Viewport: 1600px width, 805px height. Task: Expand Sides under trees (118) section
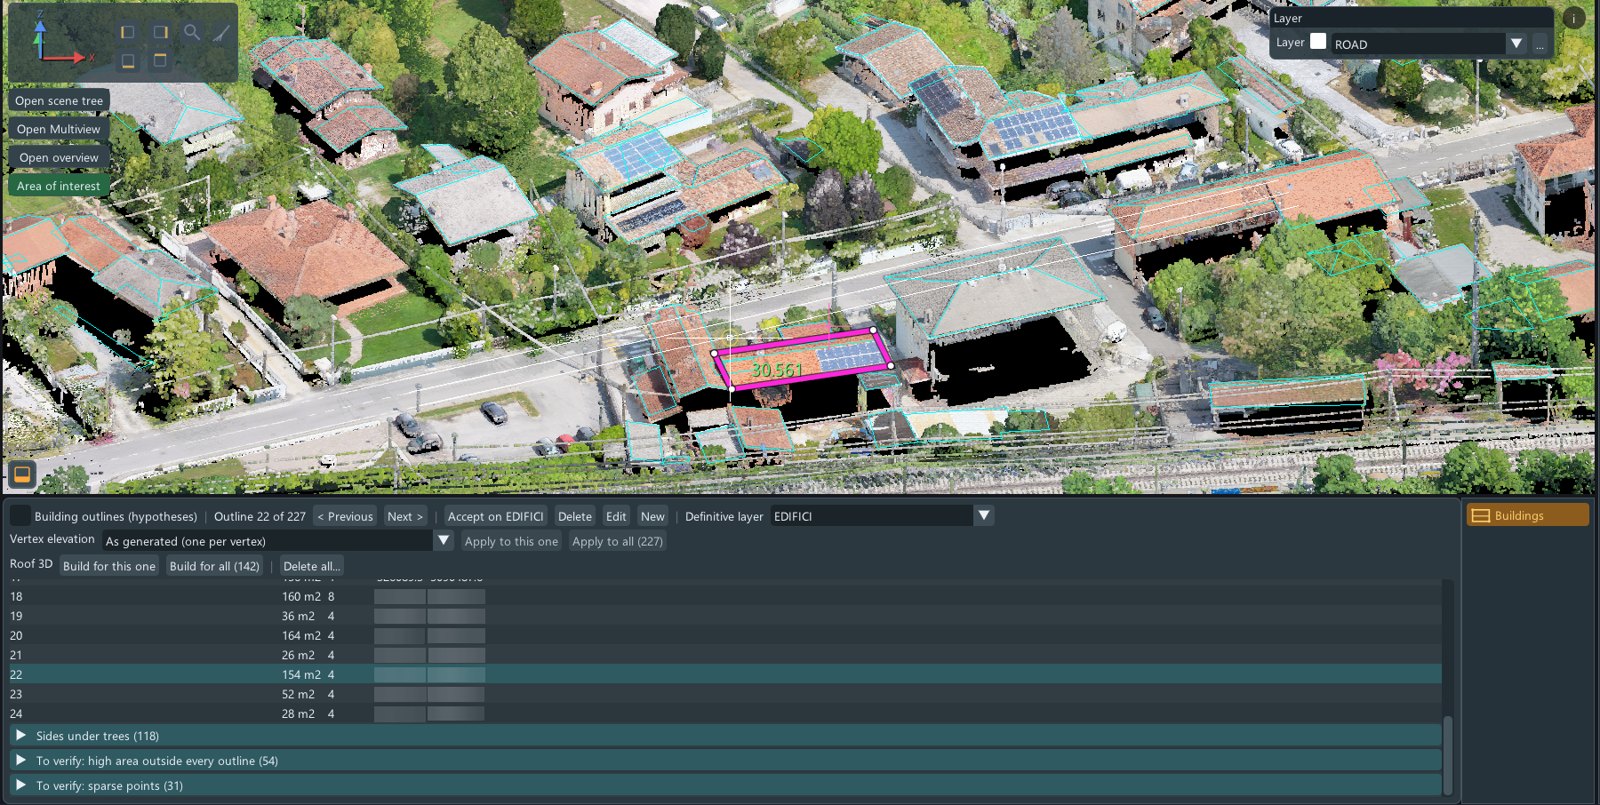(x=725, y=735)
